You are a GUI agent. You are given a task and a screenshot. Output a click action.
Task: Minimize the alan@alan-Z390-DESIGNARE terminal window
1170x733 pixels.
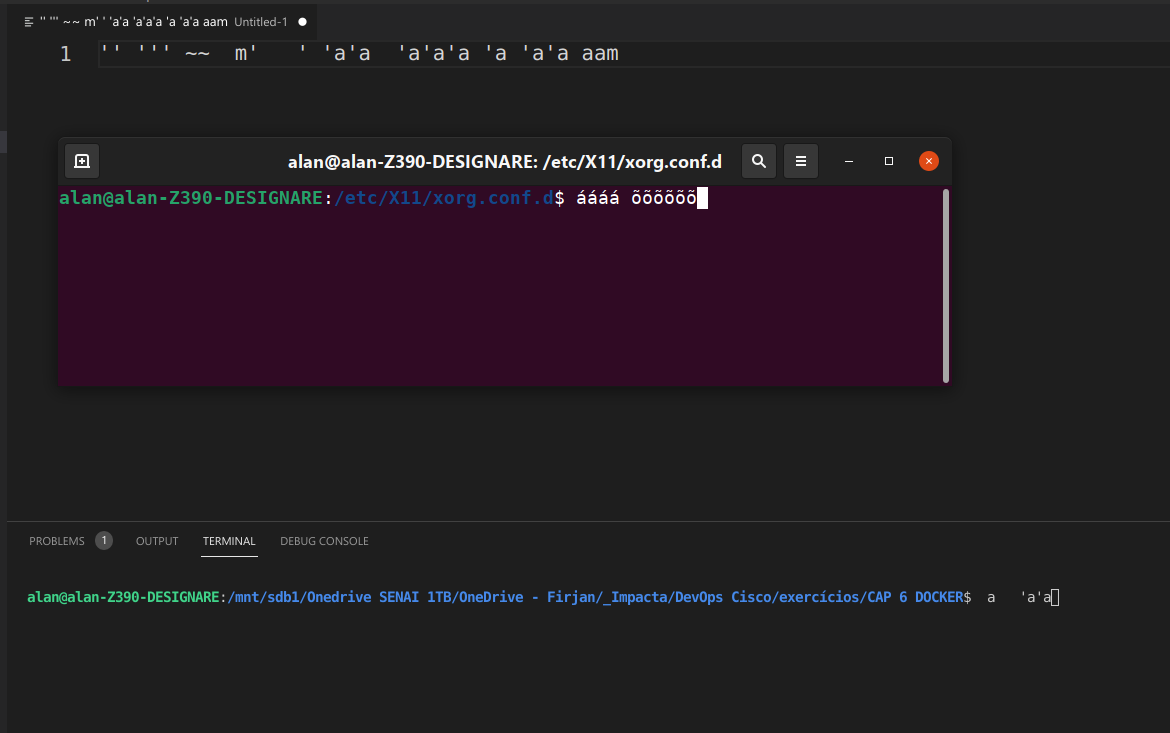click(x=848, y=161)
